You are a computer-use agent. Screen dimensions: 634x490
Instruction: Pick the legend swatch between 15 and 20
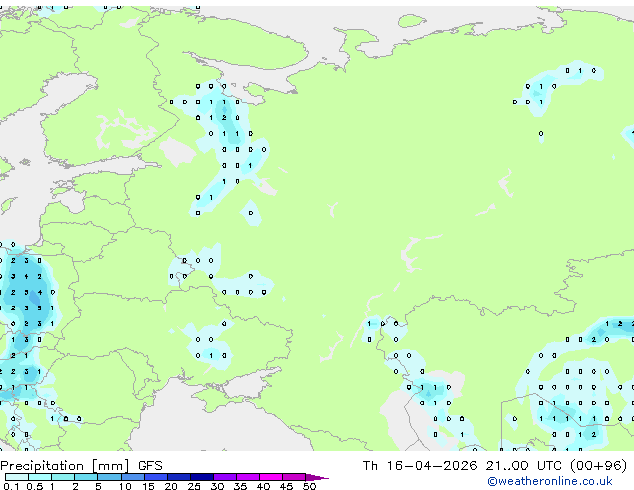coord(156,477)
